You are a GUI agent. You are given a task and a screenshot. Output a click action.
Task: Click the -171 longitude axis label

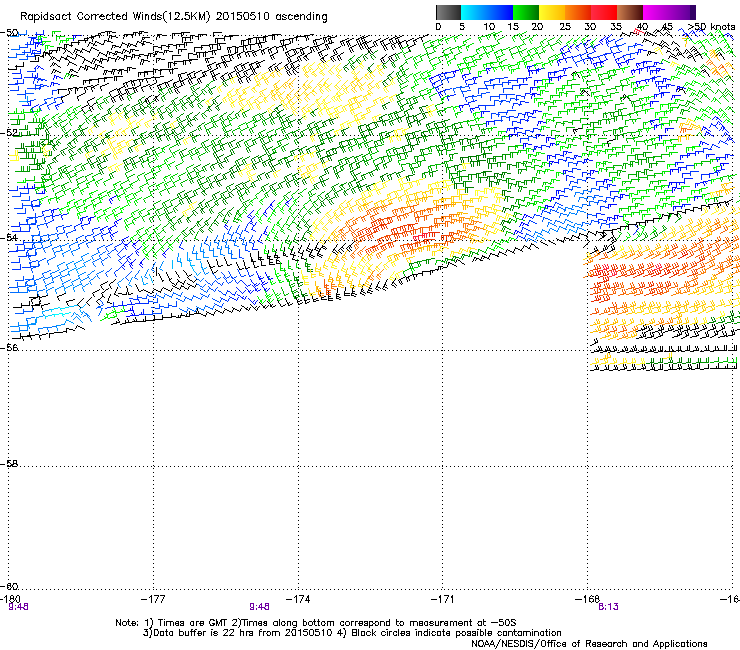[443, 599]
